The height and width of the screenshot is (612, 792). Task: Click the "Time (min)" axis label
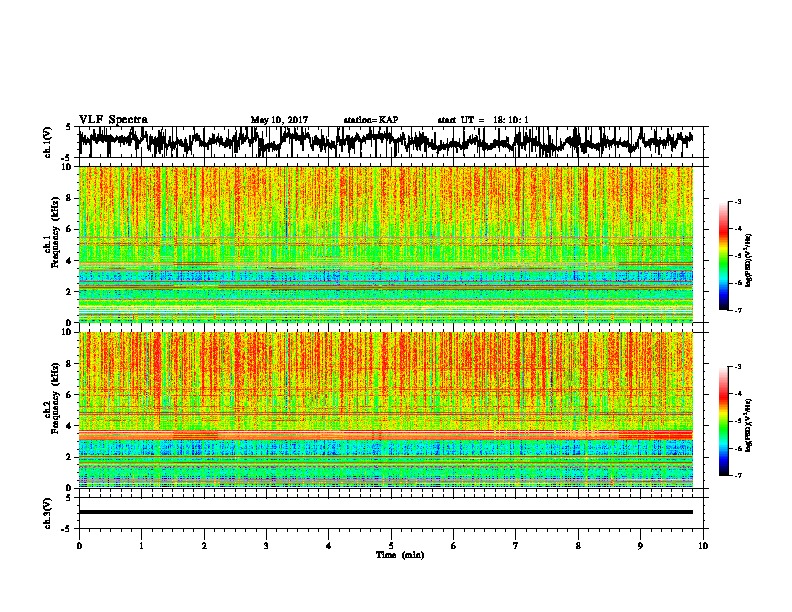[x=400, y=555]
